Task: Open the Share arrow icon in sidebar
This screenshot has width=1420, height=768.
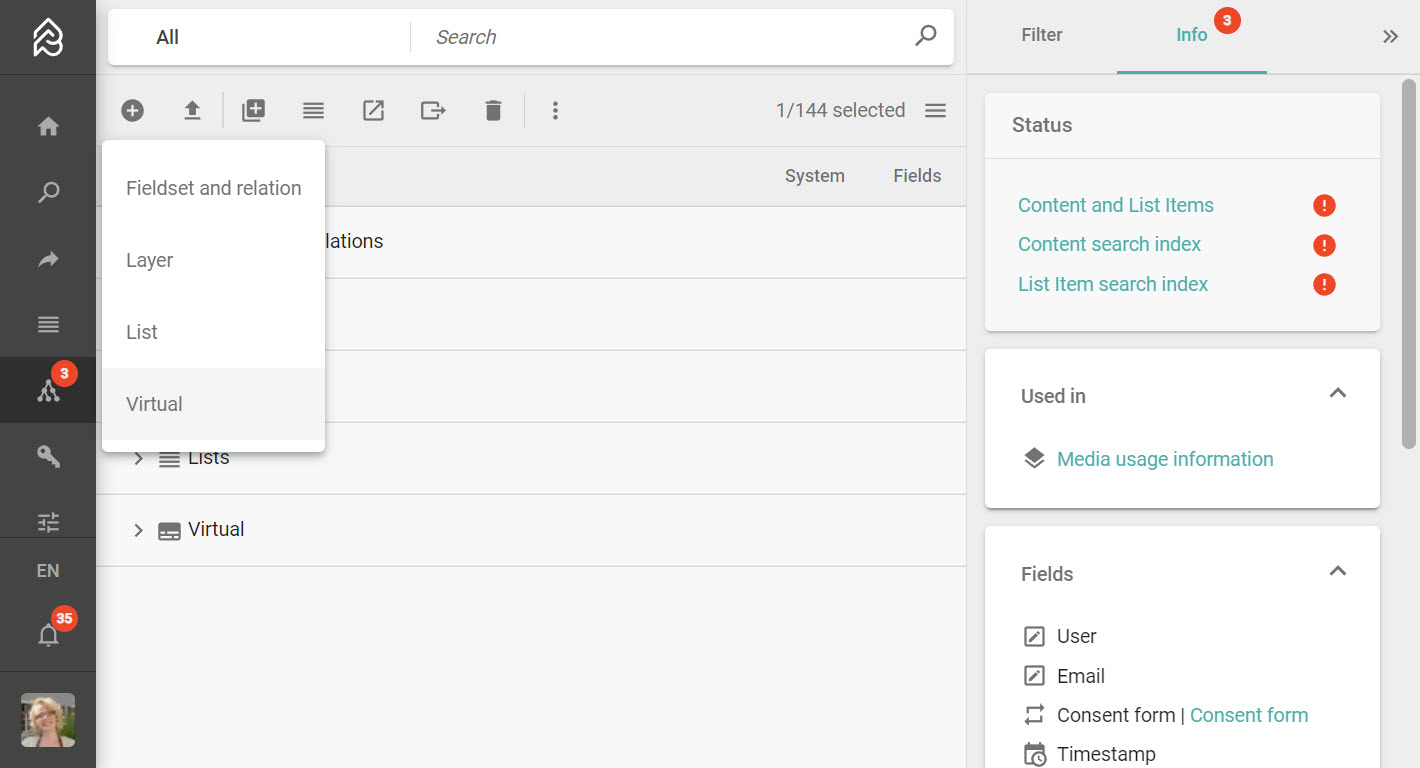Action: pyautogui.click(x=48, y=260)
